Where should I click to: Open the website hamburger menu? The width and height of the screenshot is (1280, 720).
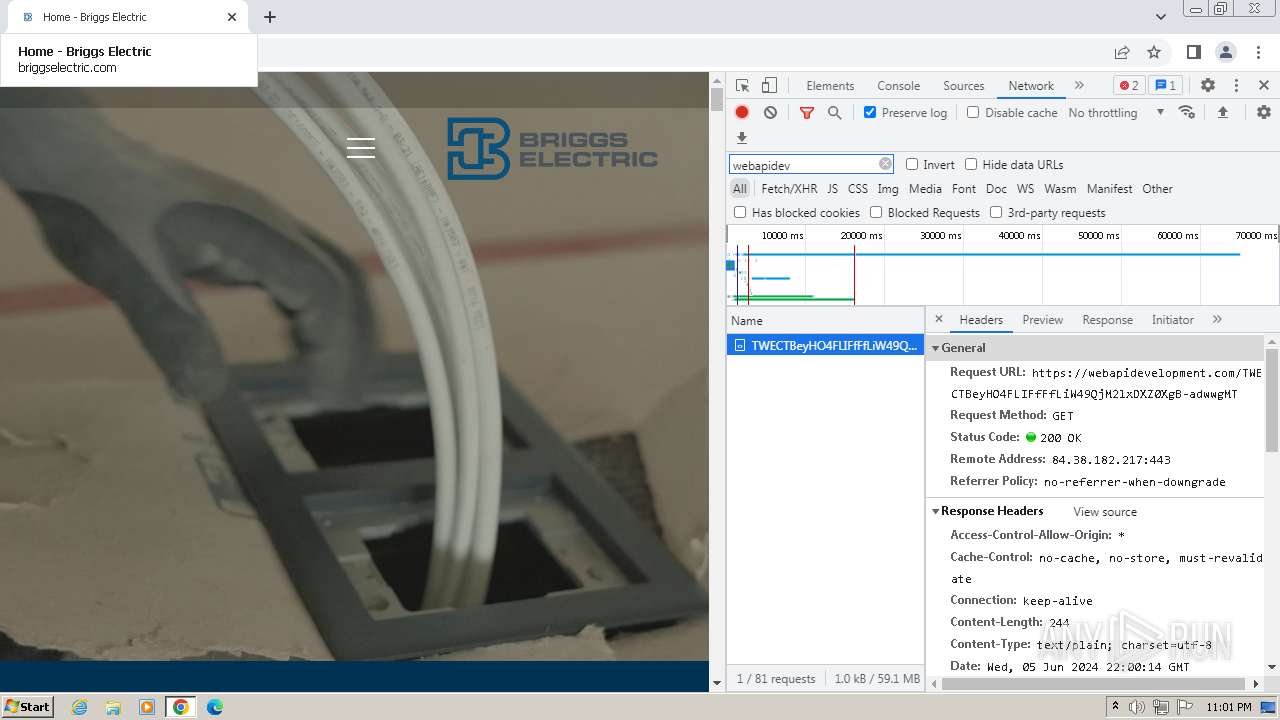(361, 148)
